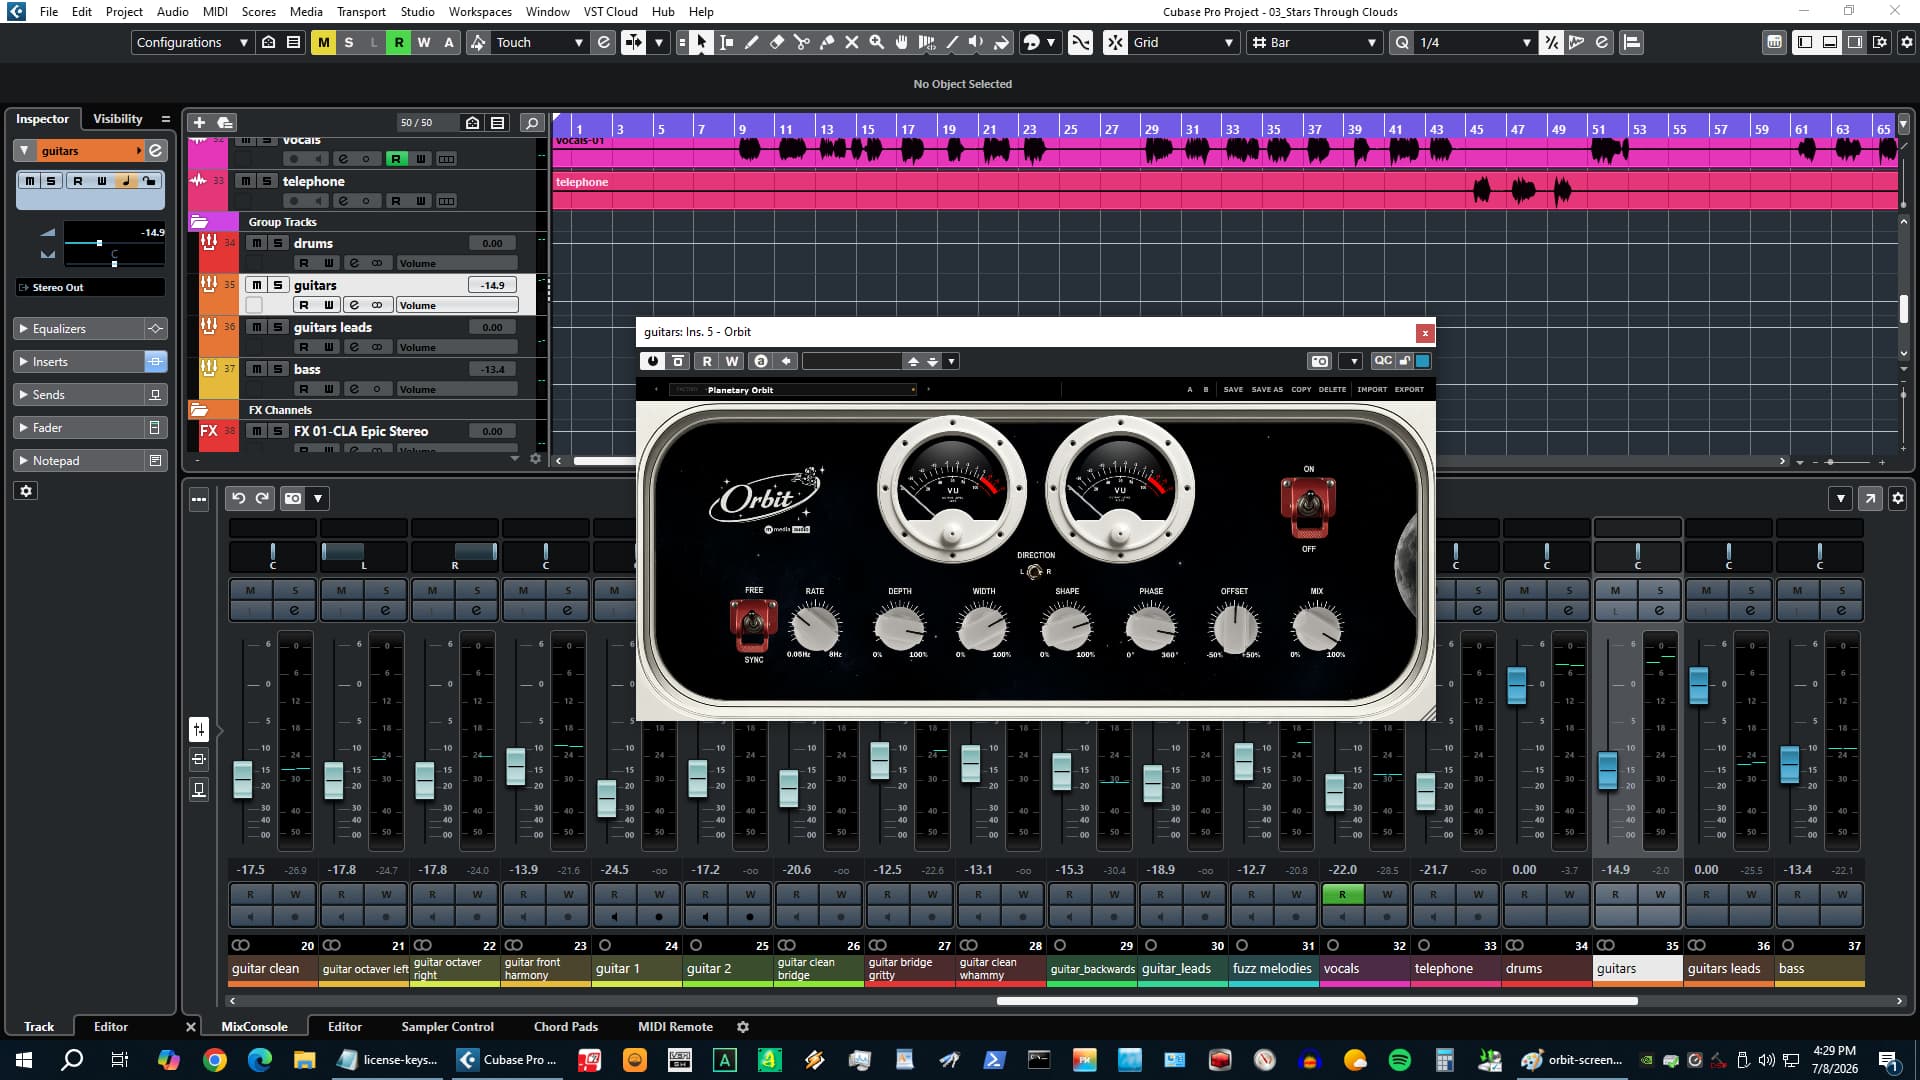
Task: Open Chrome from the Windows taskbar
Action: pyautogui.click(x=214, y=1059)
